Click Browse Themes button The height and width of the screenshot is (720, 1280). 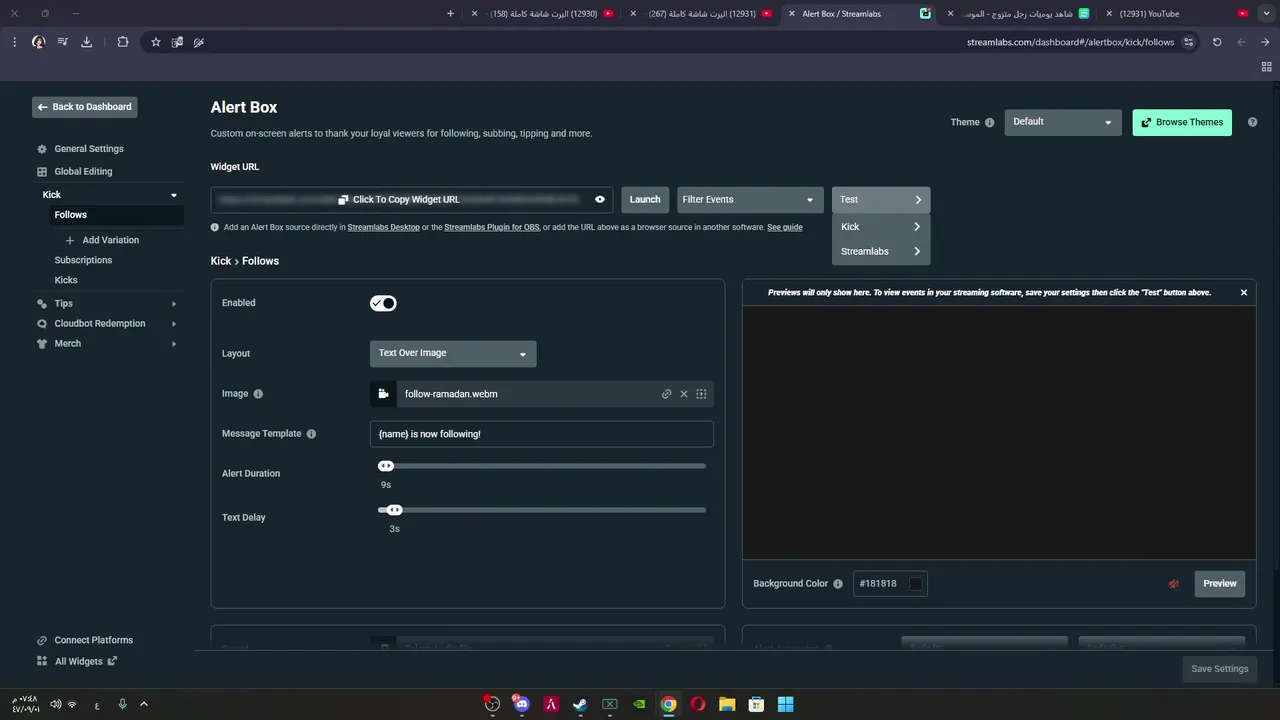point(1182,122)
